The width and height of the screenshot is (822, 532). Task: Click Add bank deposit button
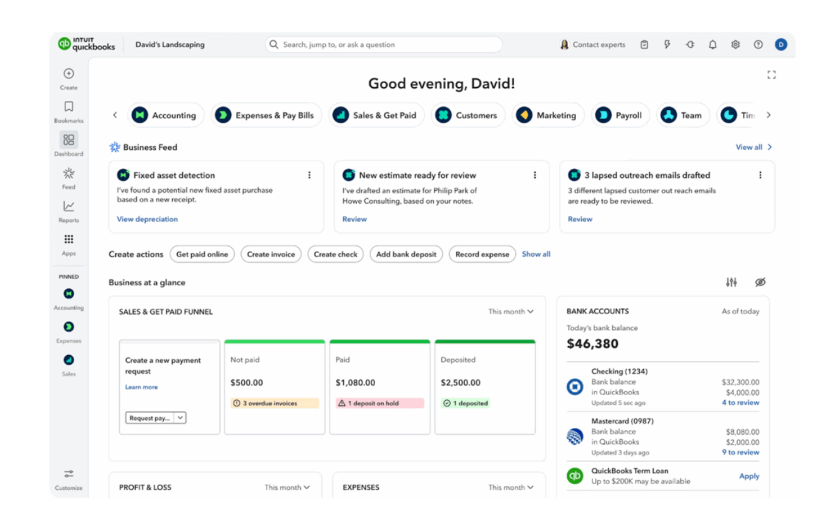[x=406, y=254]
